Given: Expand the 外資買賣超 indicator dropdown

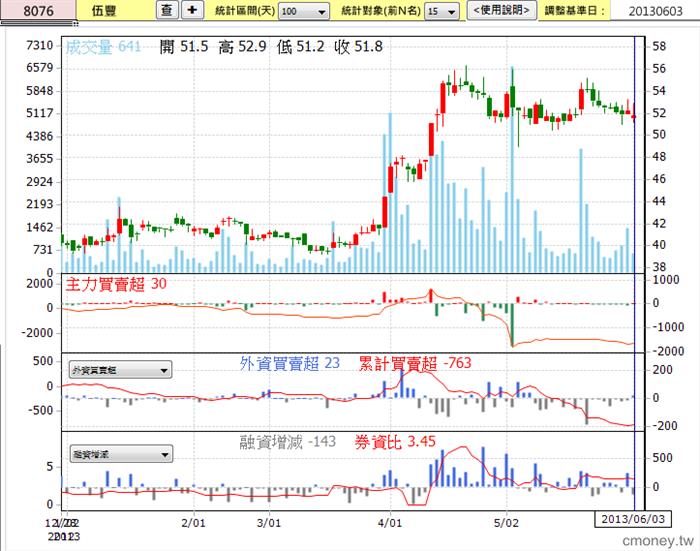Looking at the screenshot, I should 121,370.
